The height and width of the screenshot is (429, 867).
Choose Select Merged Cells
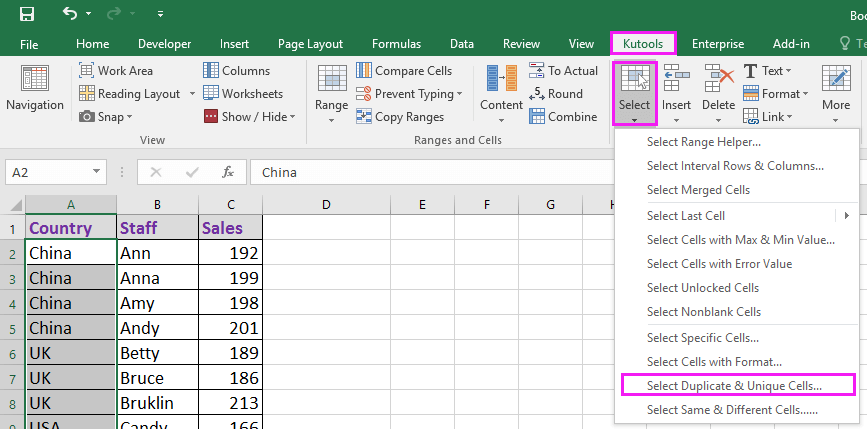click(x=737, y=190)
